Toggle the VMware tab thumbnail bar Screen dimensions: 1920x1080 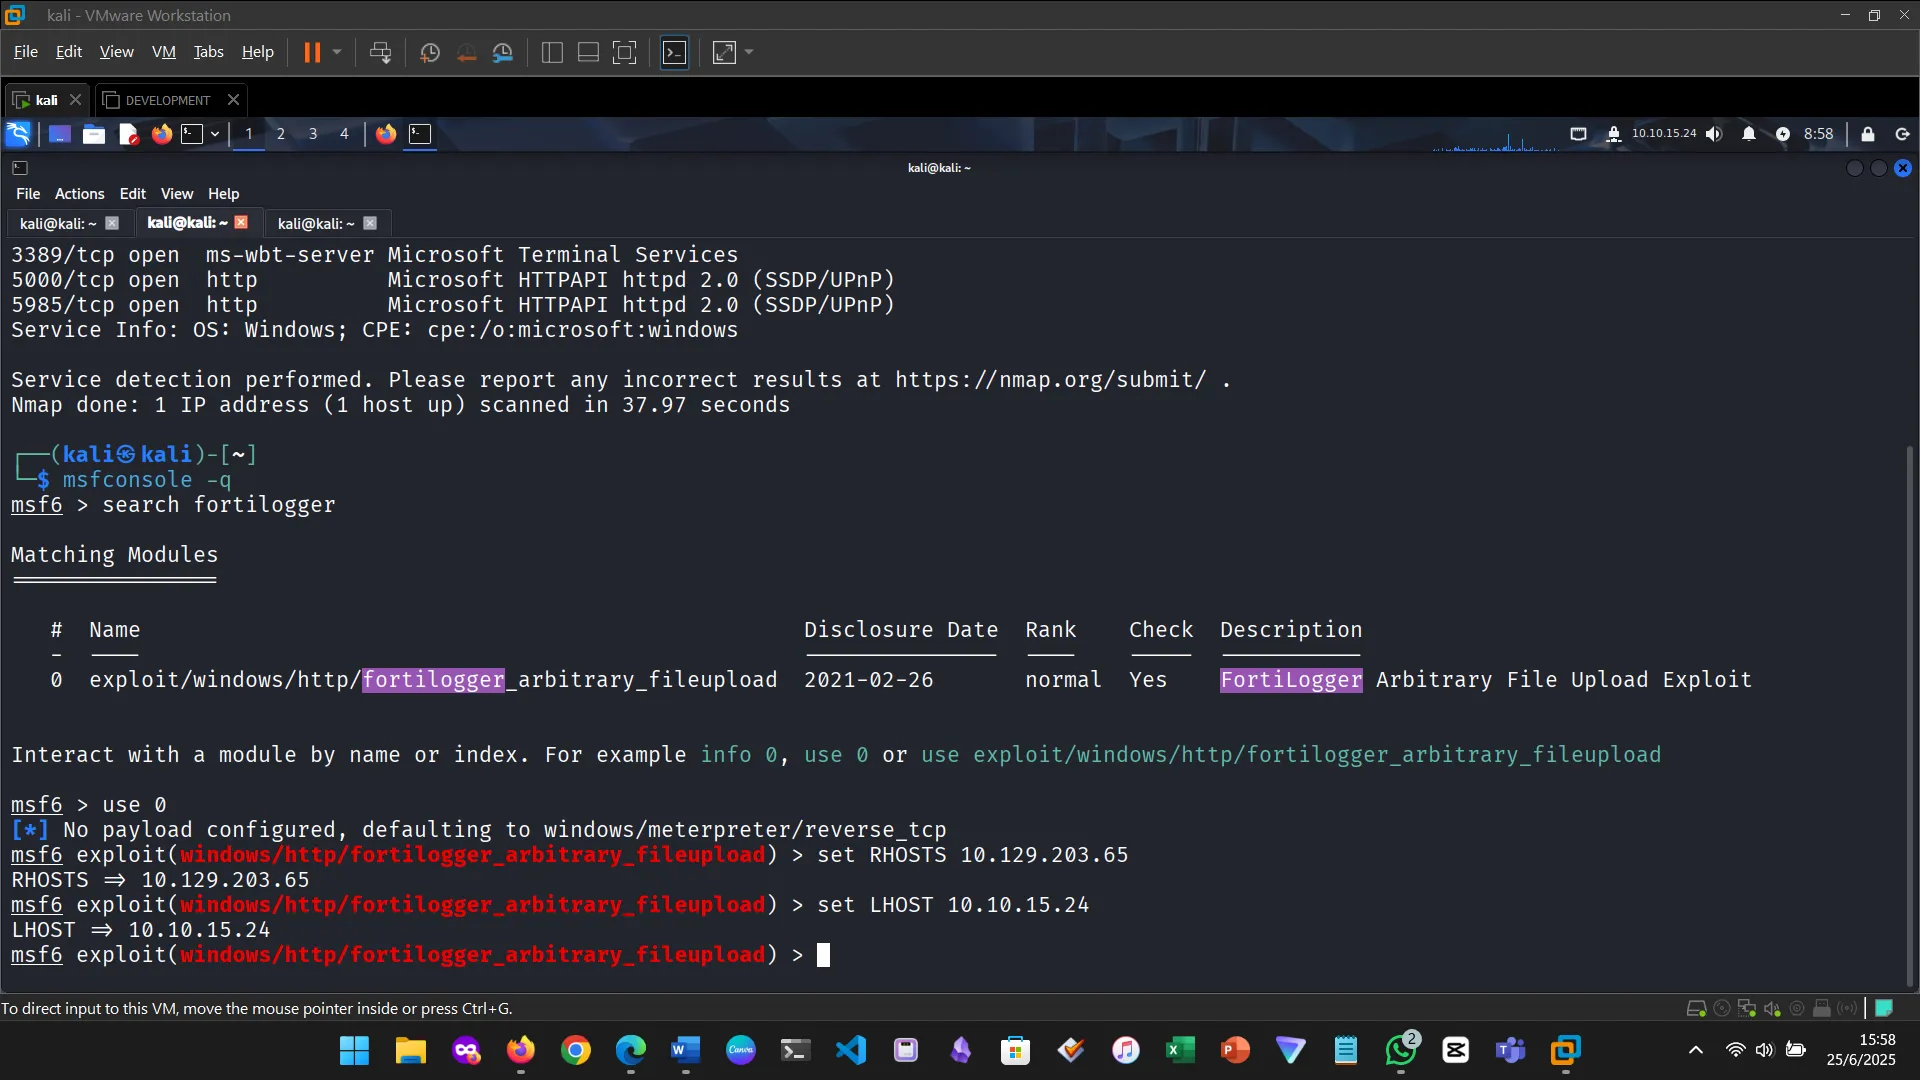(587, 52)
